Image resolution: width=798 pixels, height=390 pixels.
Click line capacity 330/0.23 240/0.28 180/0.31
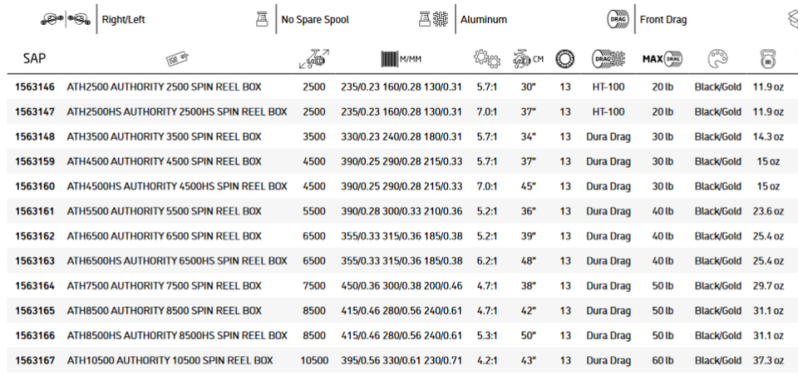coord(402,136)
